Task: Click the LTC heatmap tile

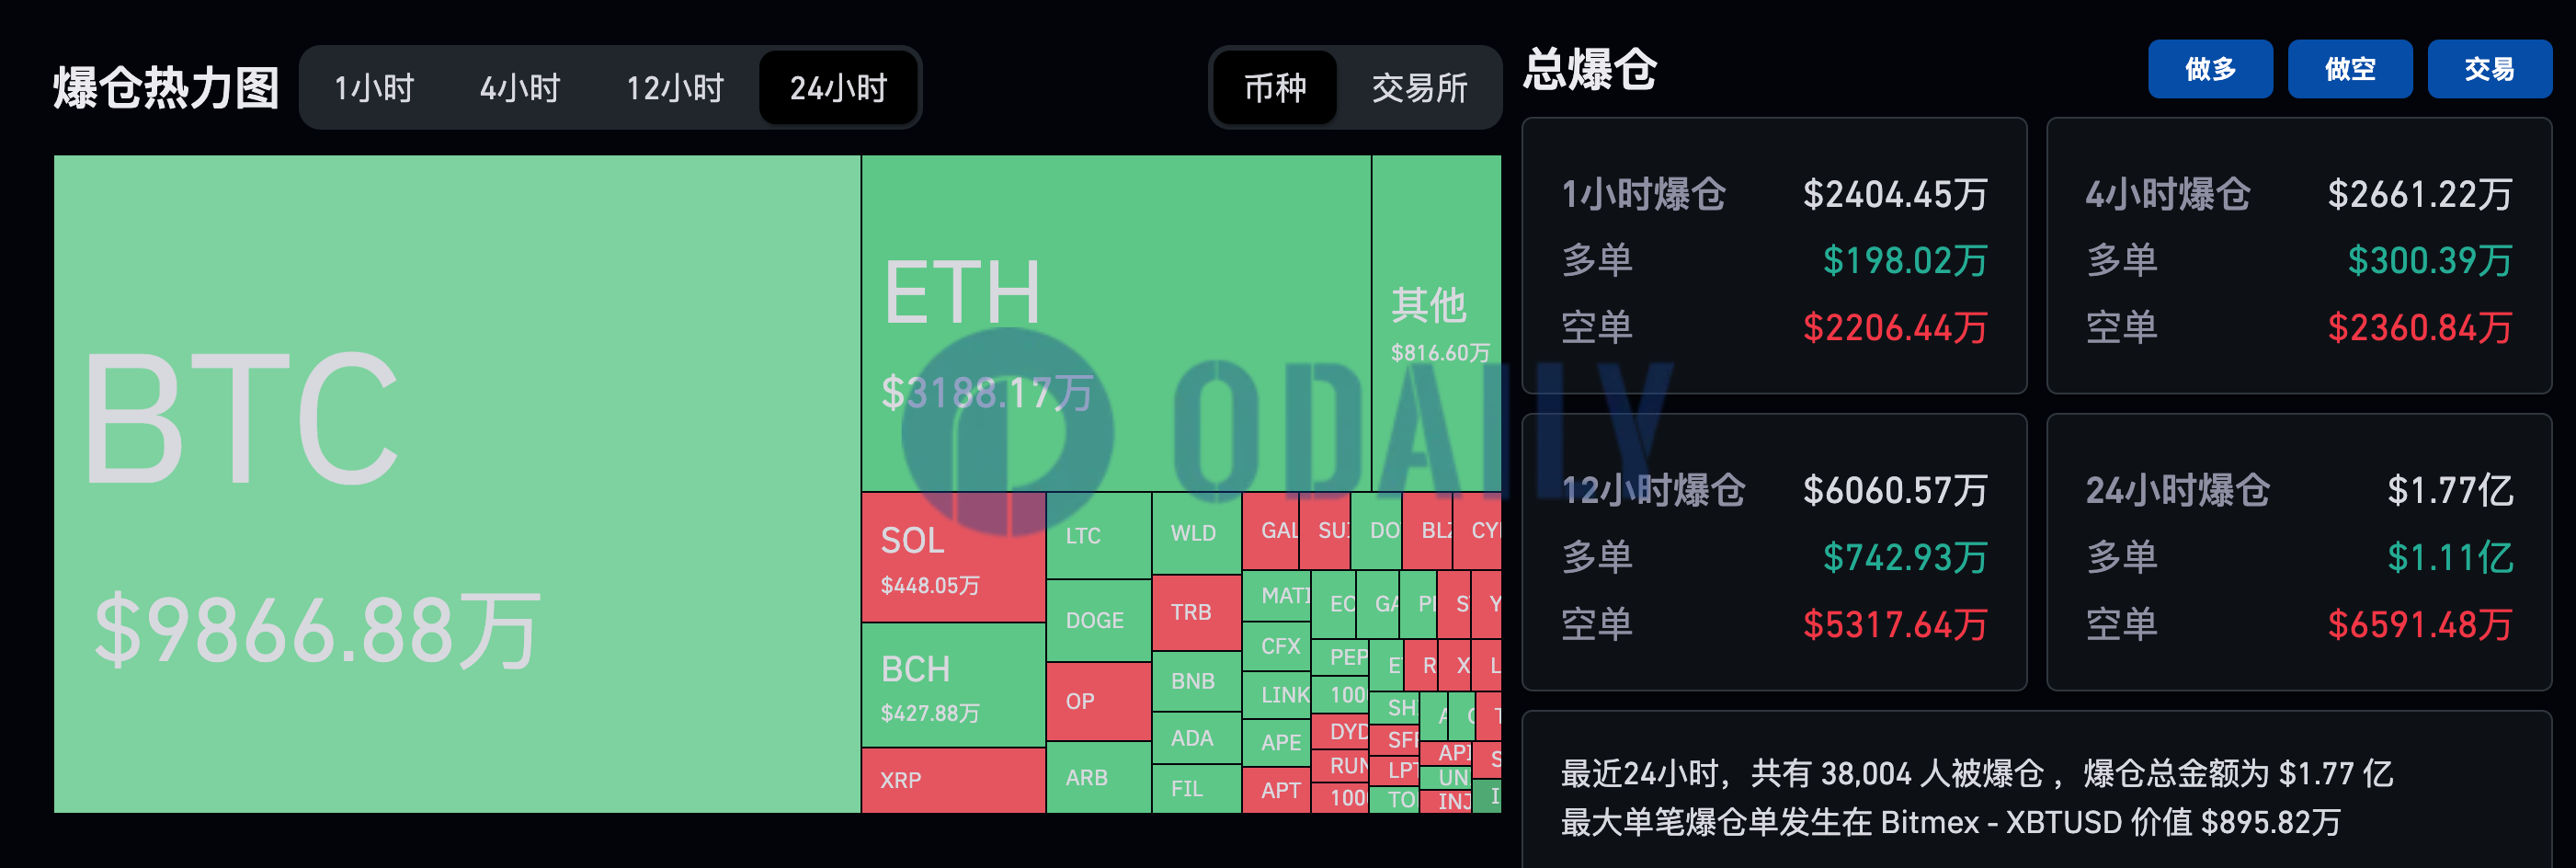Action: (1099, 536)
